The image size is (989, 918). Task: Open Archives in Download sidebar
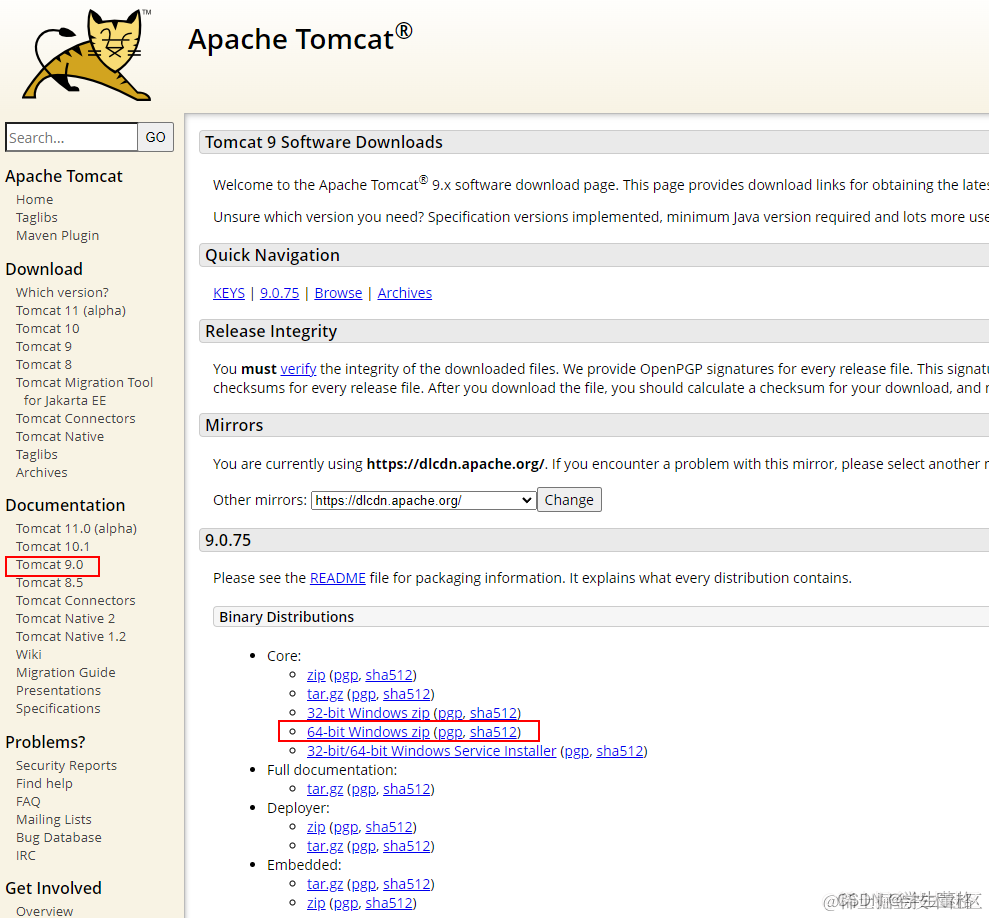pos(42,472)
